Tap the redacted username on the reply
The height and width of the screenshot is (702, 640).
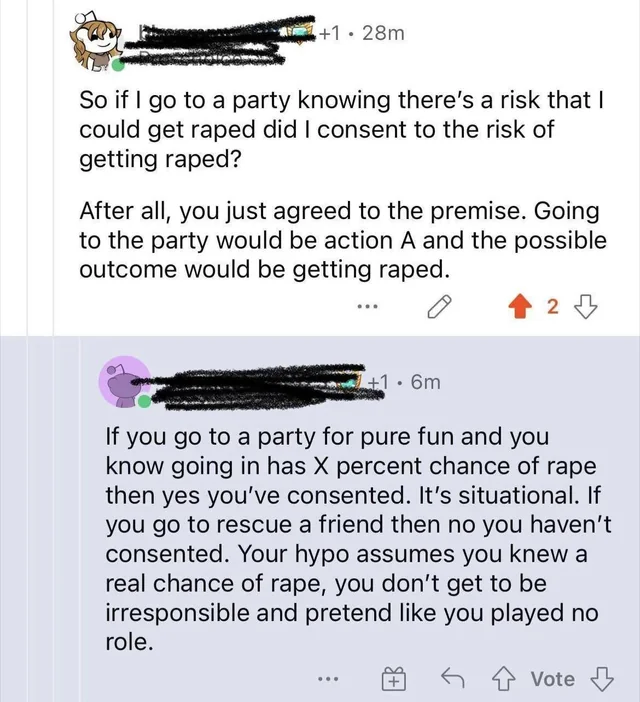tap(260, 386)
